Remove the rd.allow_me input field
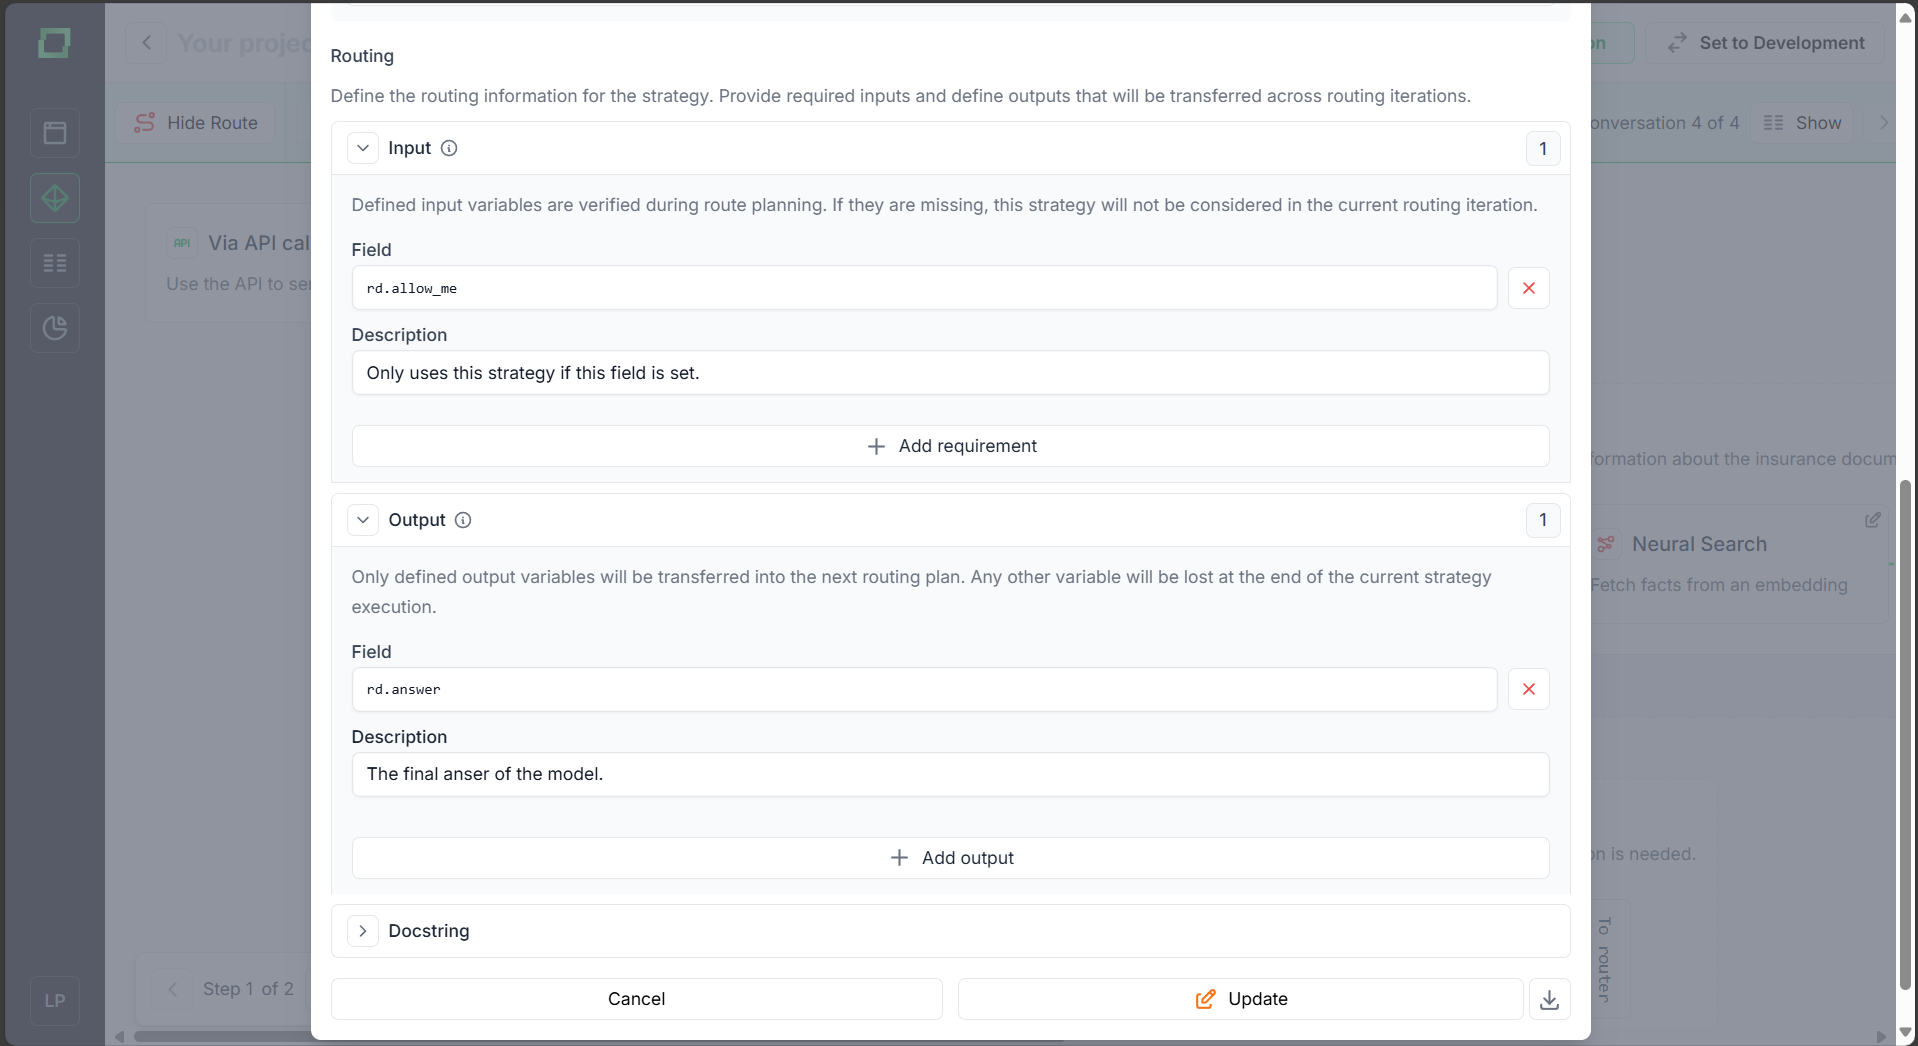Viewport: 1918px width, 1046px height. point(1528,288)
